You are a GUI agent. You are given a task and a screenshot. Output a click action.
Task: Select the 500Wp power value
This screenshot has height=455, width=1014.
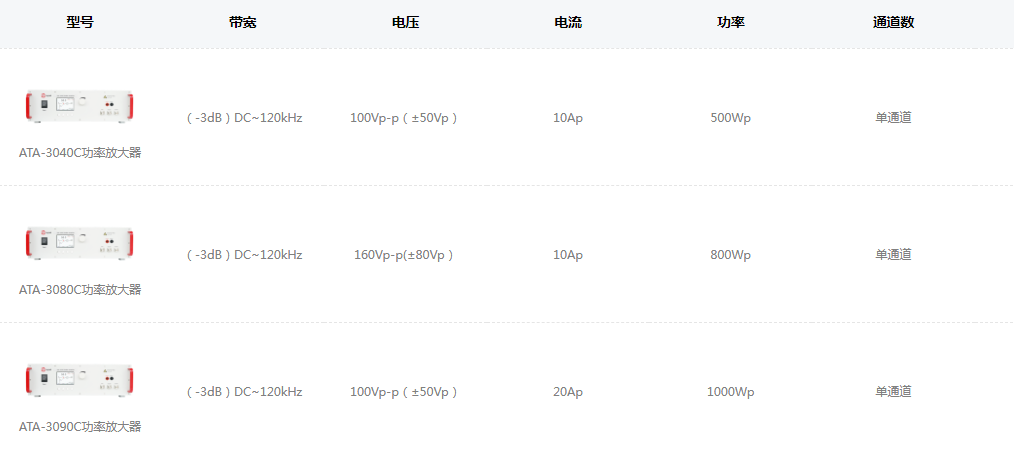[731, 118]
